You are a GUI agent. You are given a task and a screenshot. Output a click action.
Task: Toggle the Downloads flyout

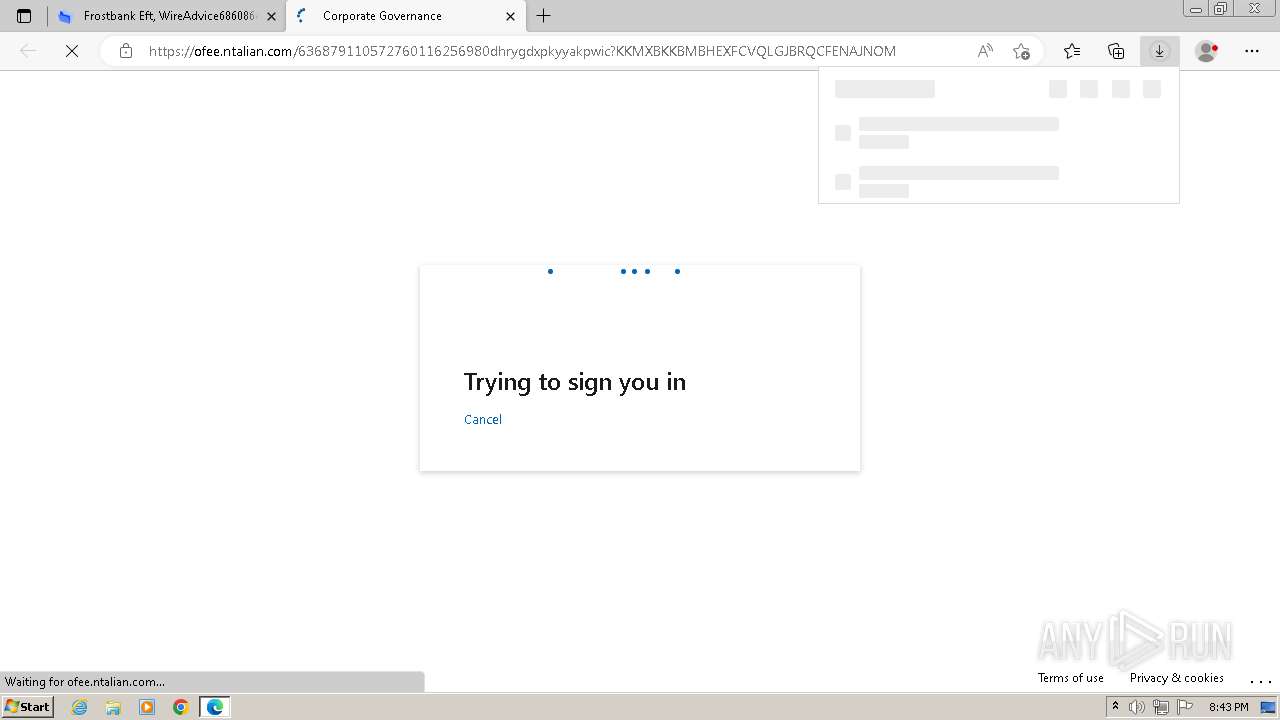click(1159, 51)
